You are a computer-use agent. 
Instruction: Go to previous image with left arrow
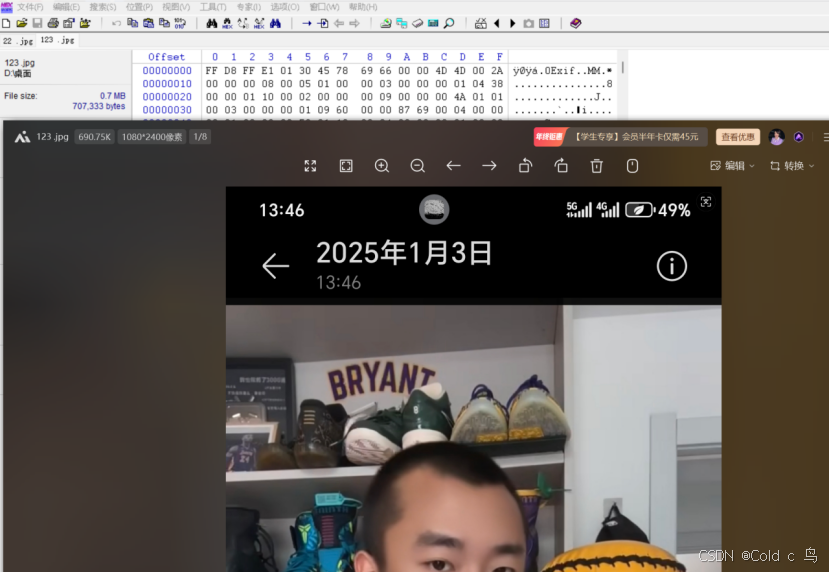pyautogui.click(x=454, y=166)
